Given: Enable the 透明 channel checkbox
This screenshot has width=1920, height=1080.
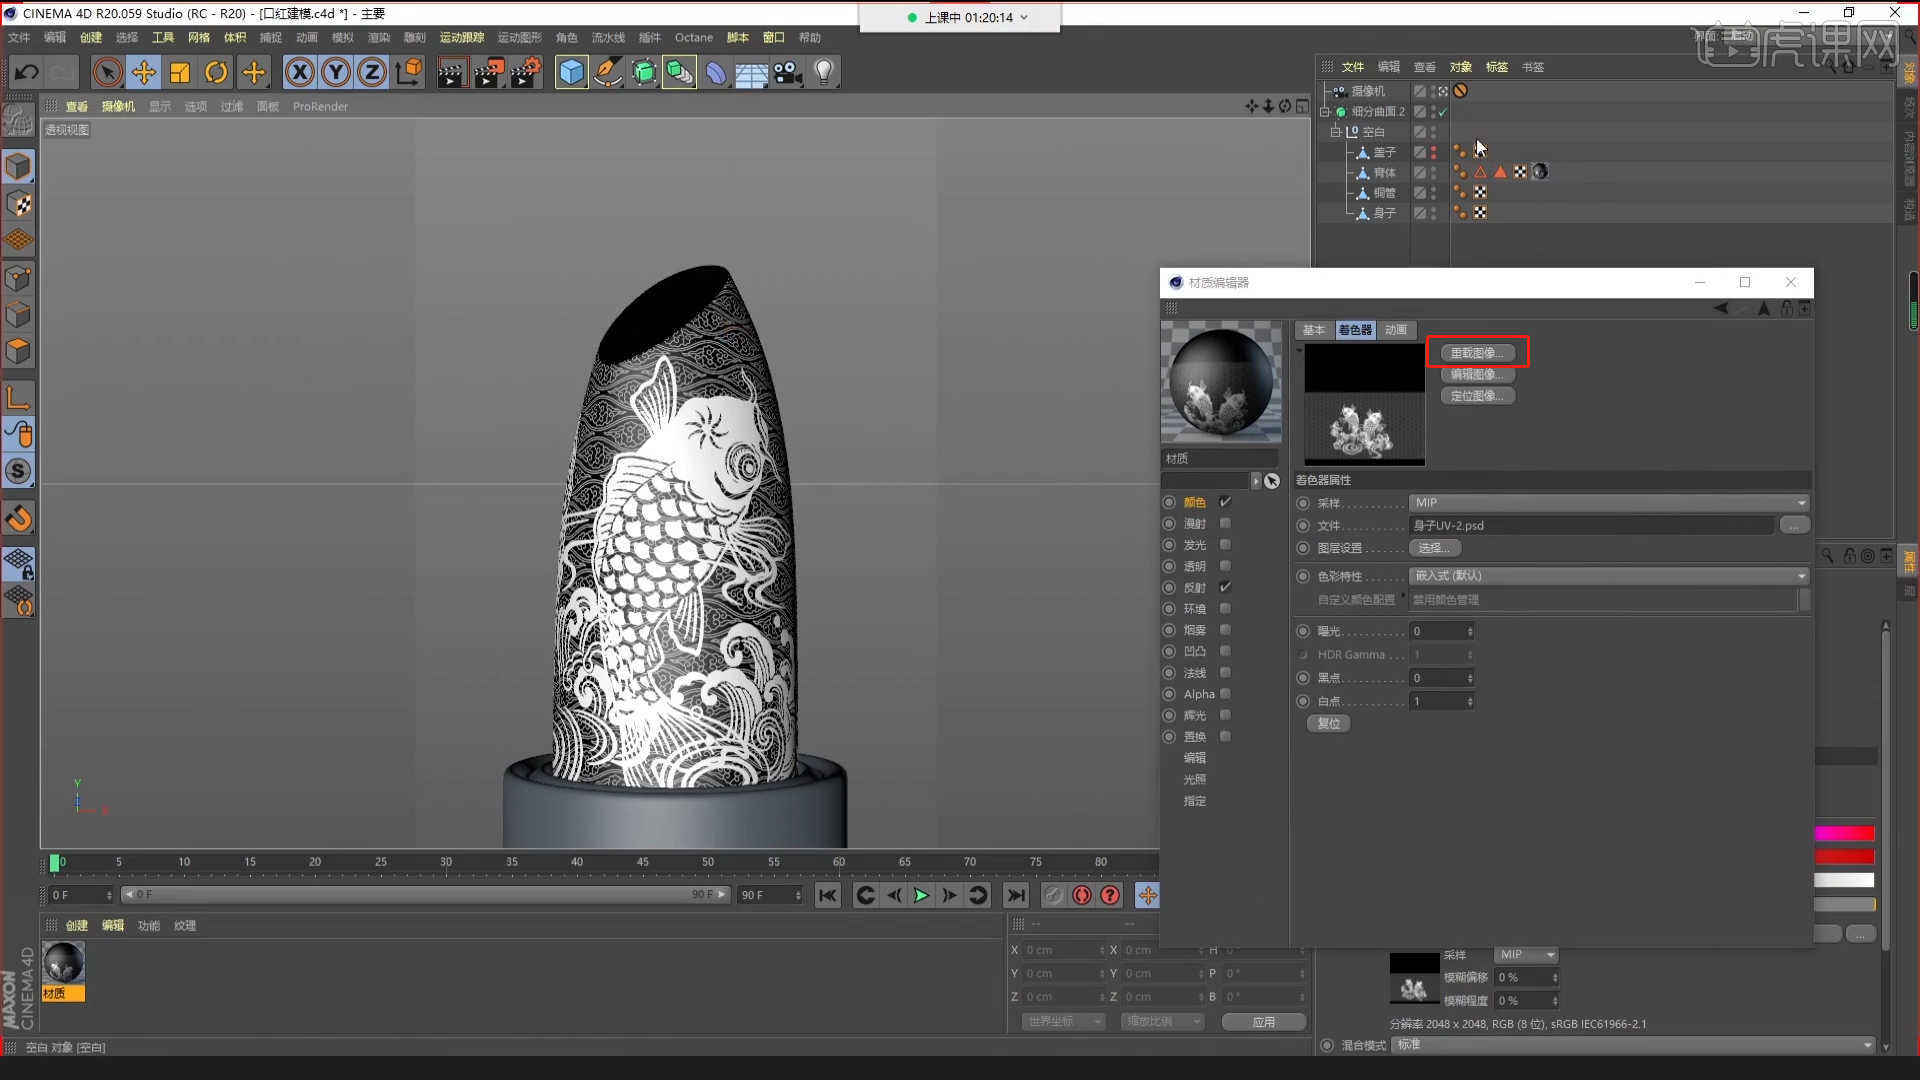Looking at the screenshot, I should coord(1225,566).
